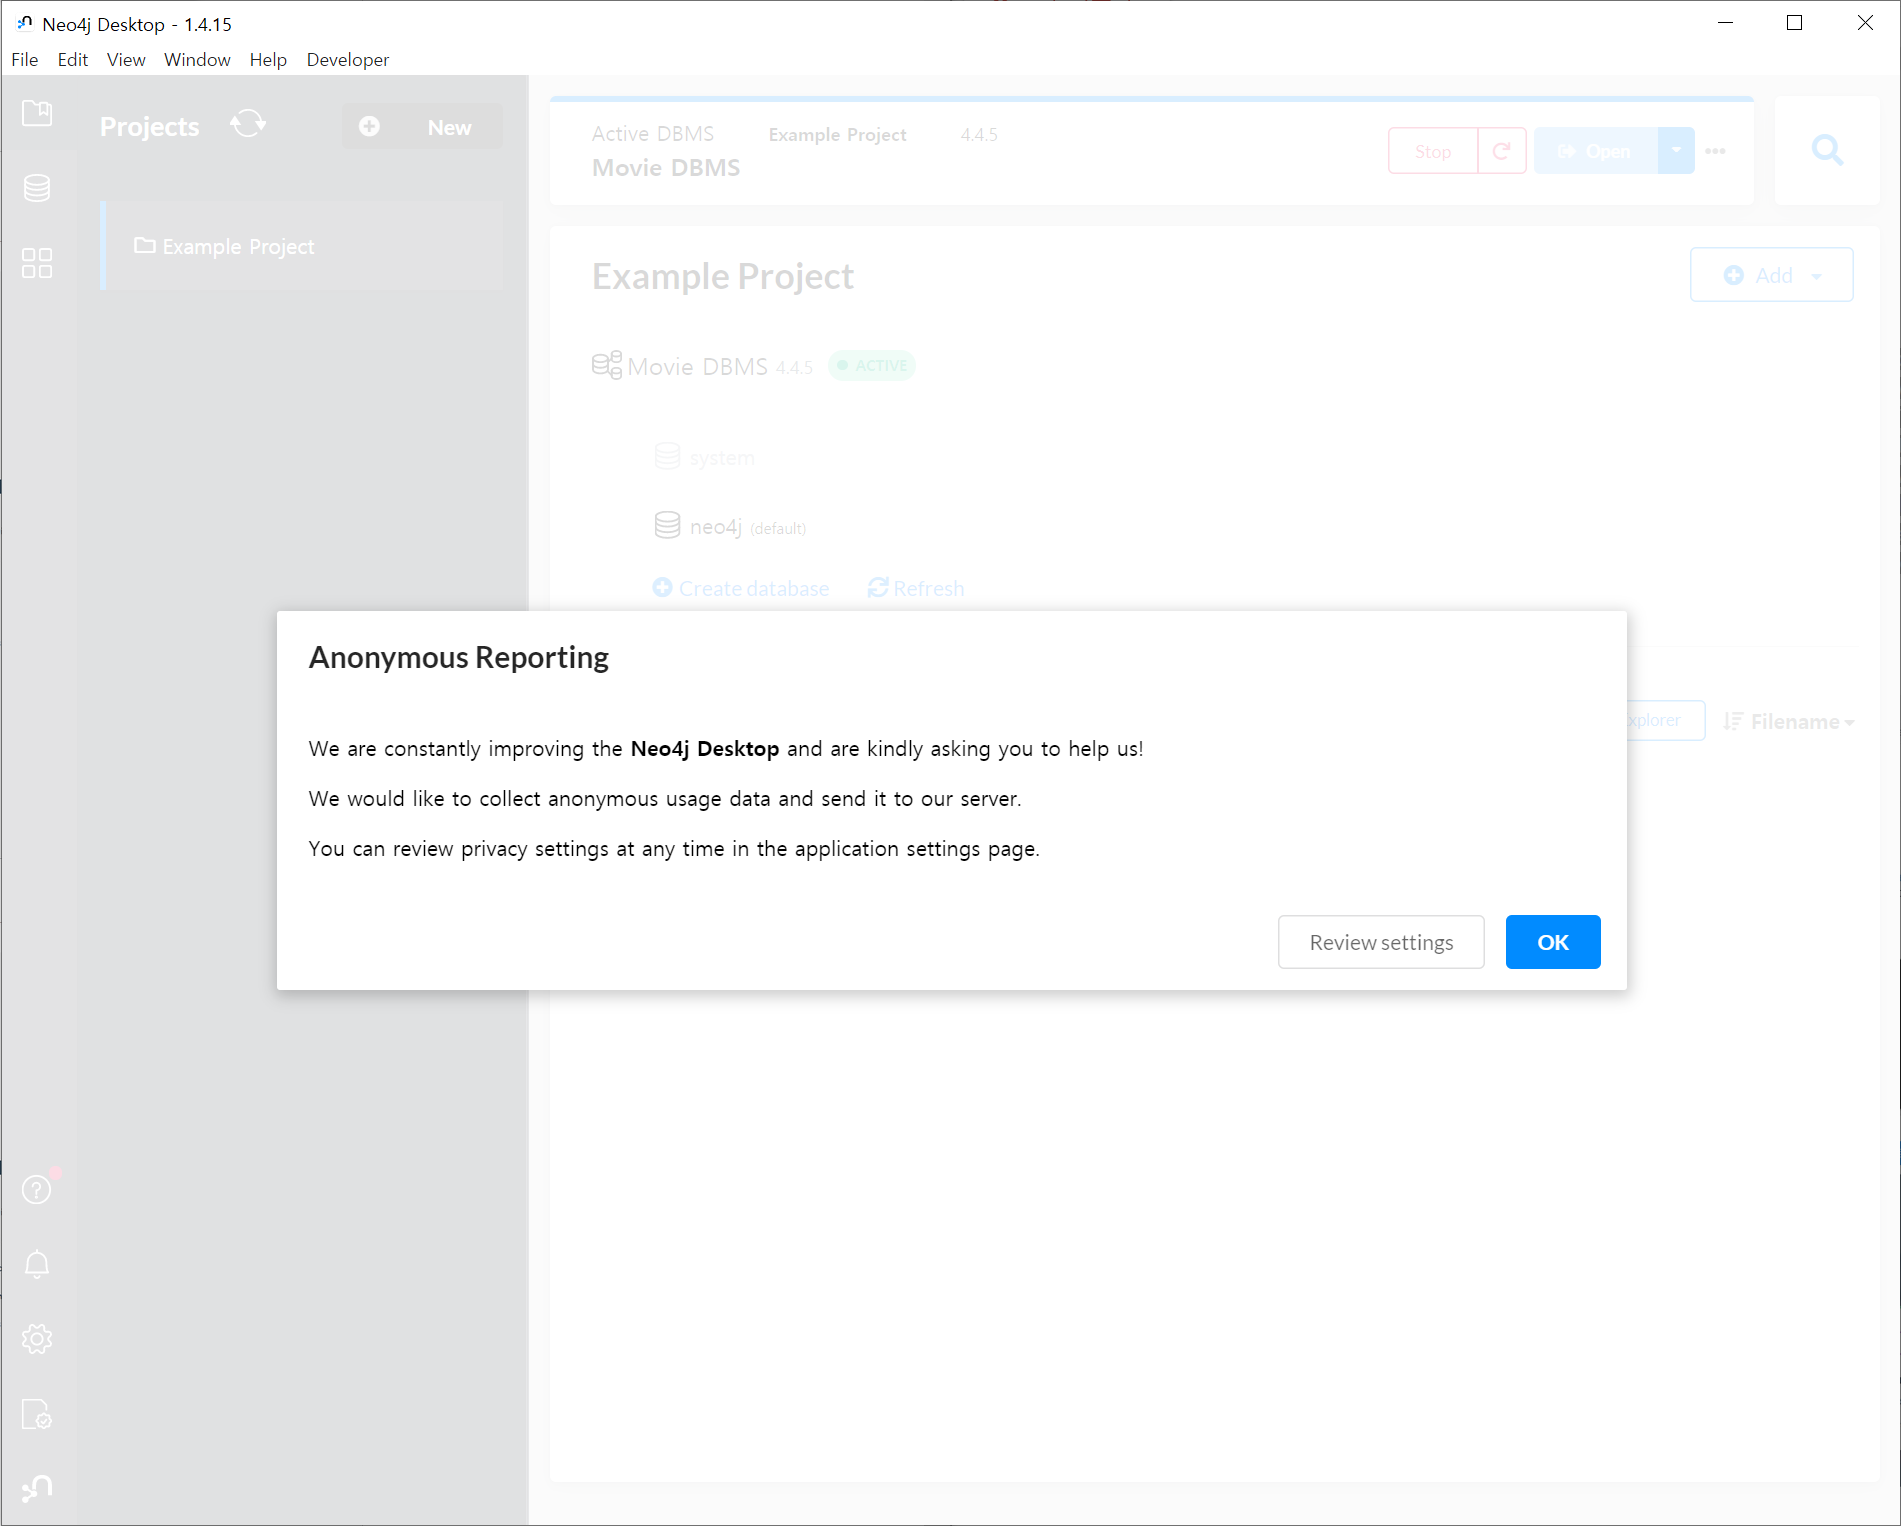Expand the Open button dropdown arrow
This screenshot has width=1901, height=1526.
tap(1676, 151)
